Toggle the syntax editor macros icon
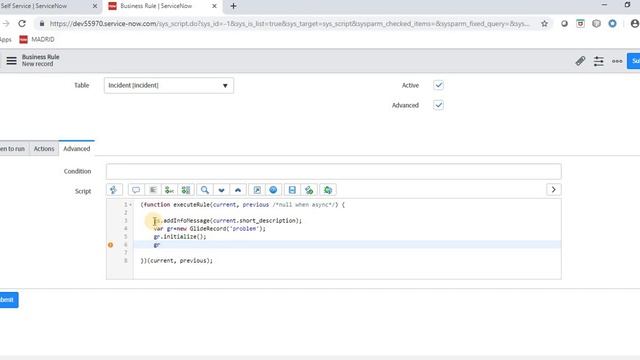 (x=114, y=190)
